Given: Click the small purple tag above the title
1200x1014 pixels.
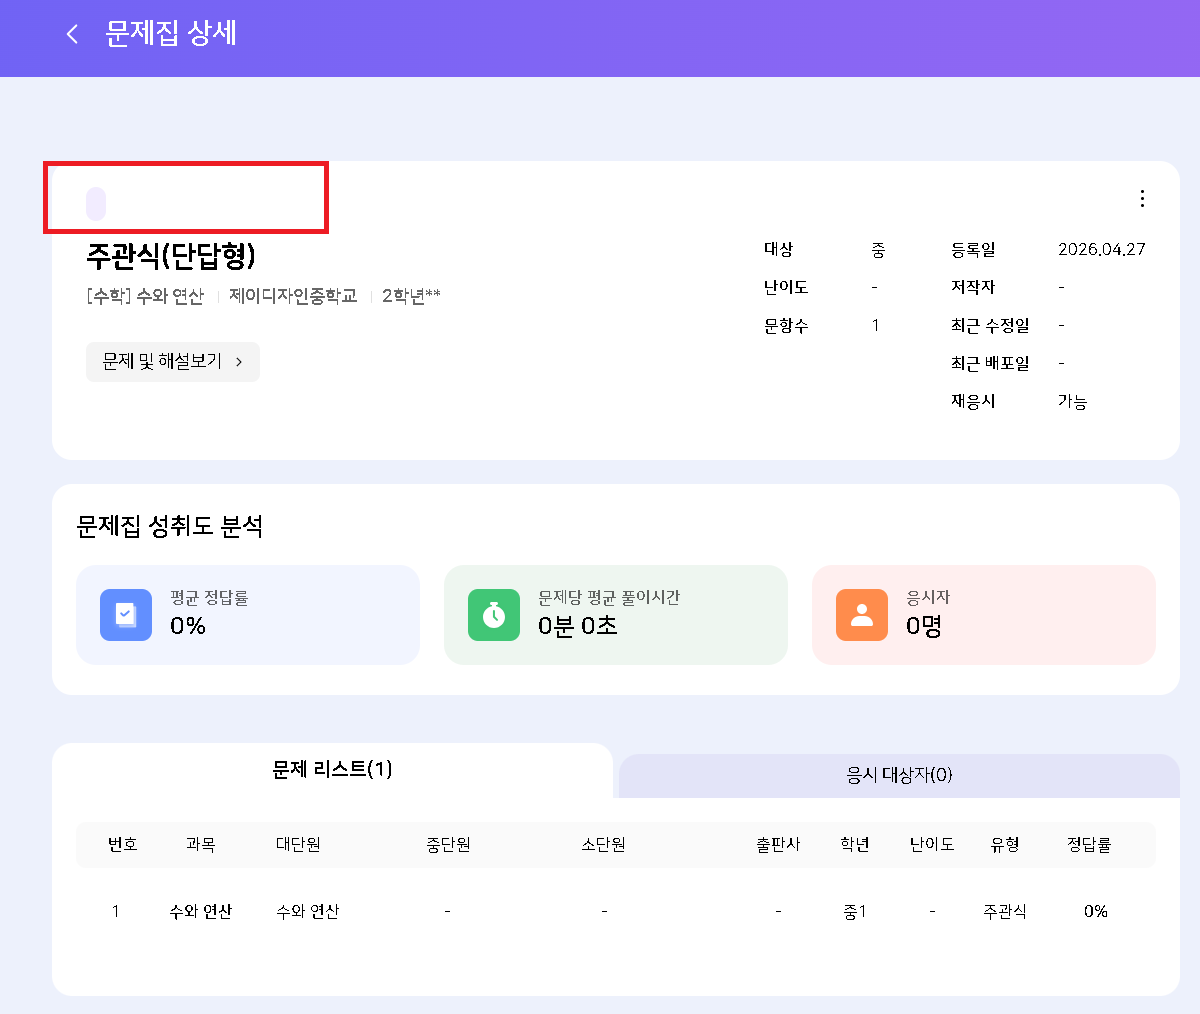Looking at the screenshot, I should [x=96, y=203].
